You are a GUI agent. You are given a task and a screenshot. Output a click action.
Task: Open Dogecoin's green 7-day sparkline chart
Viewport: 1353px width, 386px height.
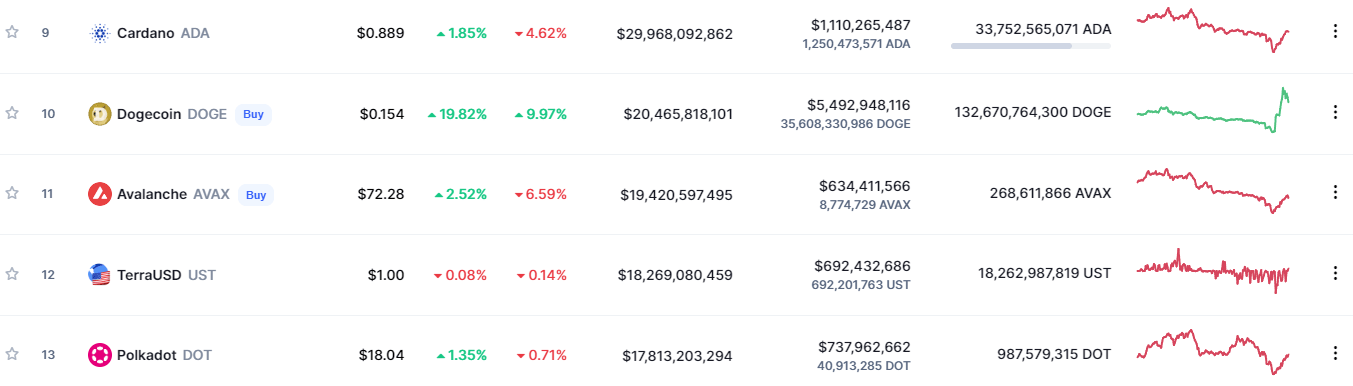pyautogui.click(x=1213, y=112)
